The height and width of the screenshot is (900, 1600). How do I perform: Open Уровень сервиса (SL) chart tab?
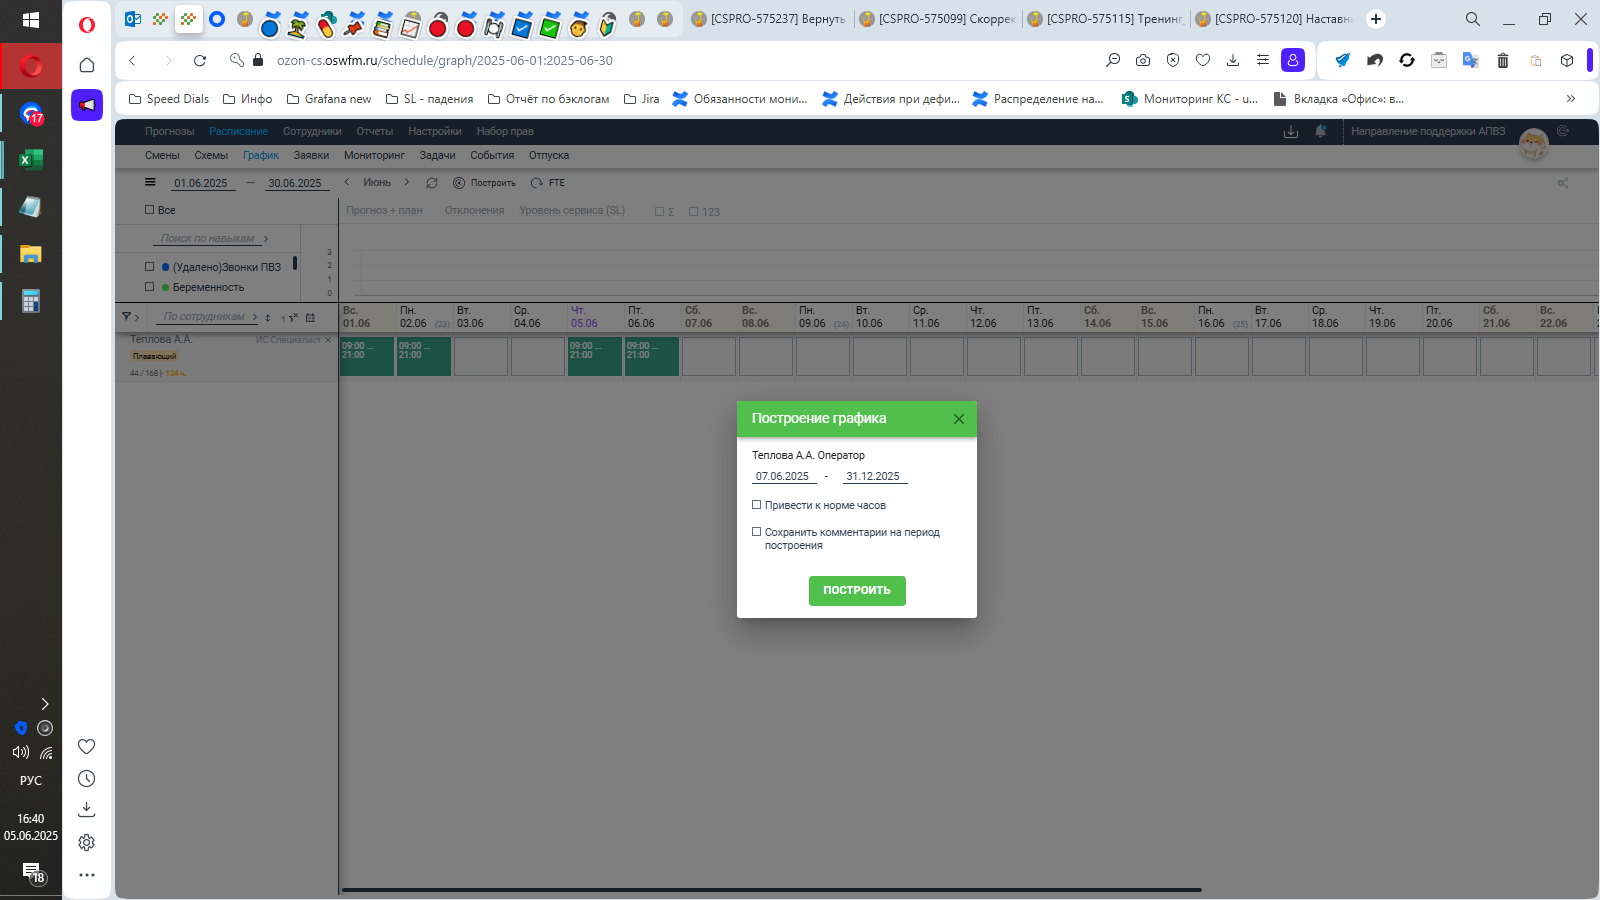click(x=572, y=210)
